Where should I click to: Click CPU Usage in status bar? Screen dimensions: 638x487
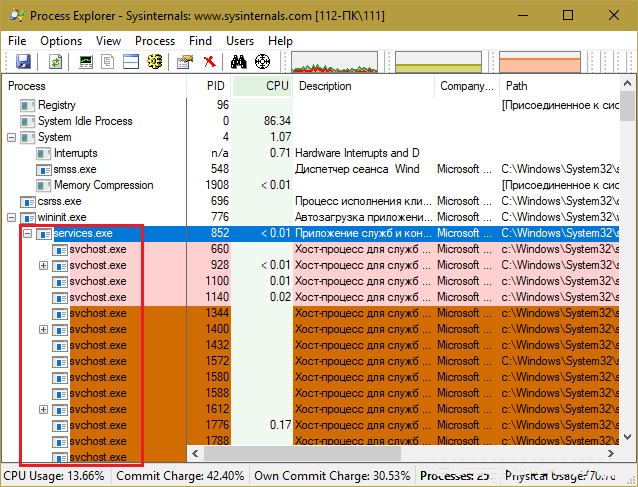pos(54,476)
